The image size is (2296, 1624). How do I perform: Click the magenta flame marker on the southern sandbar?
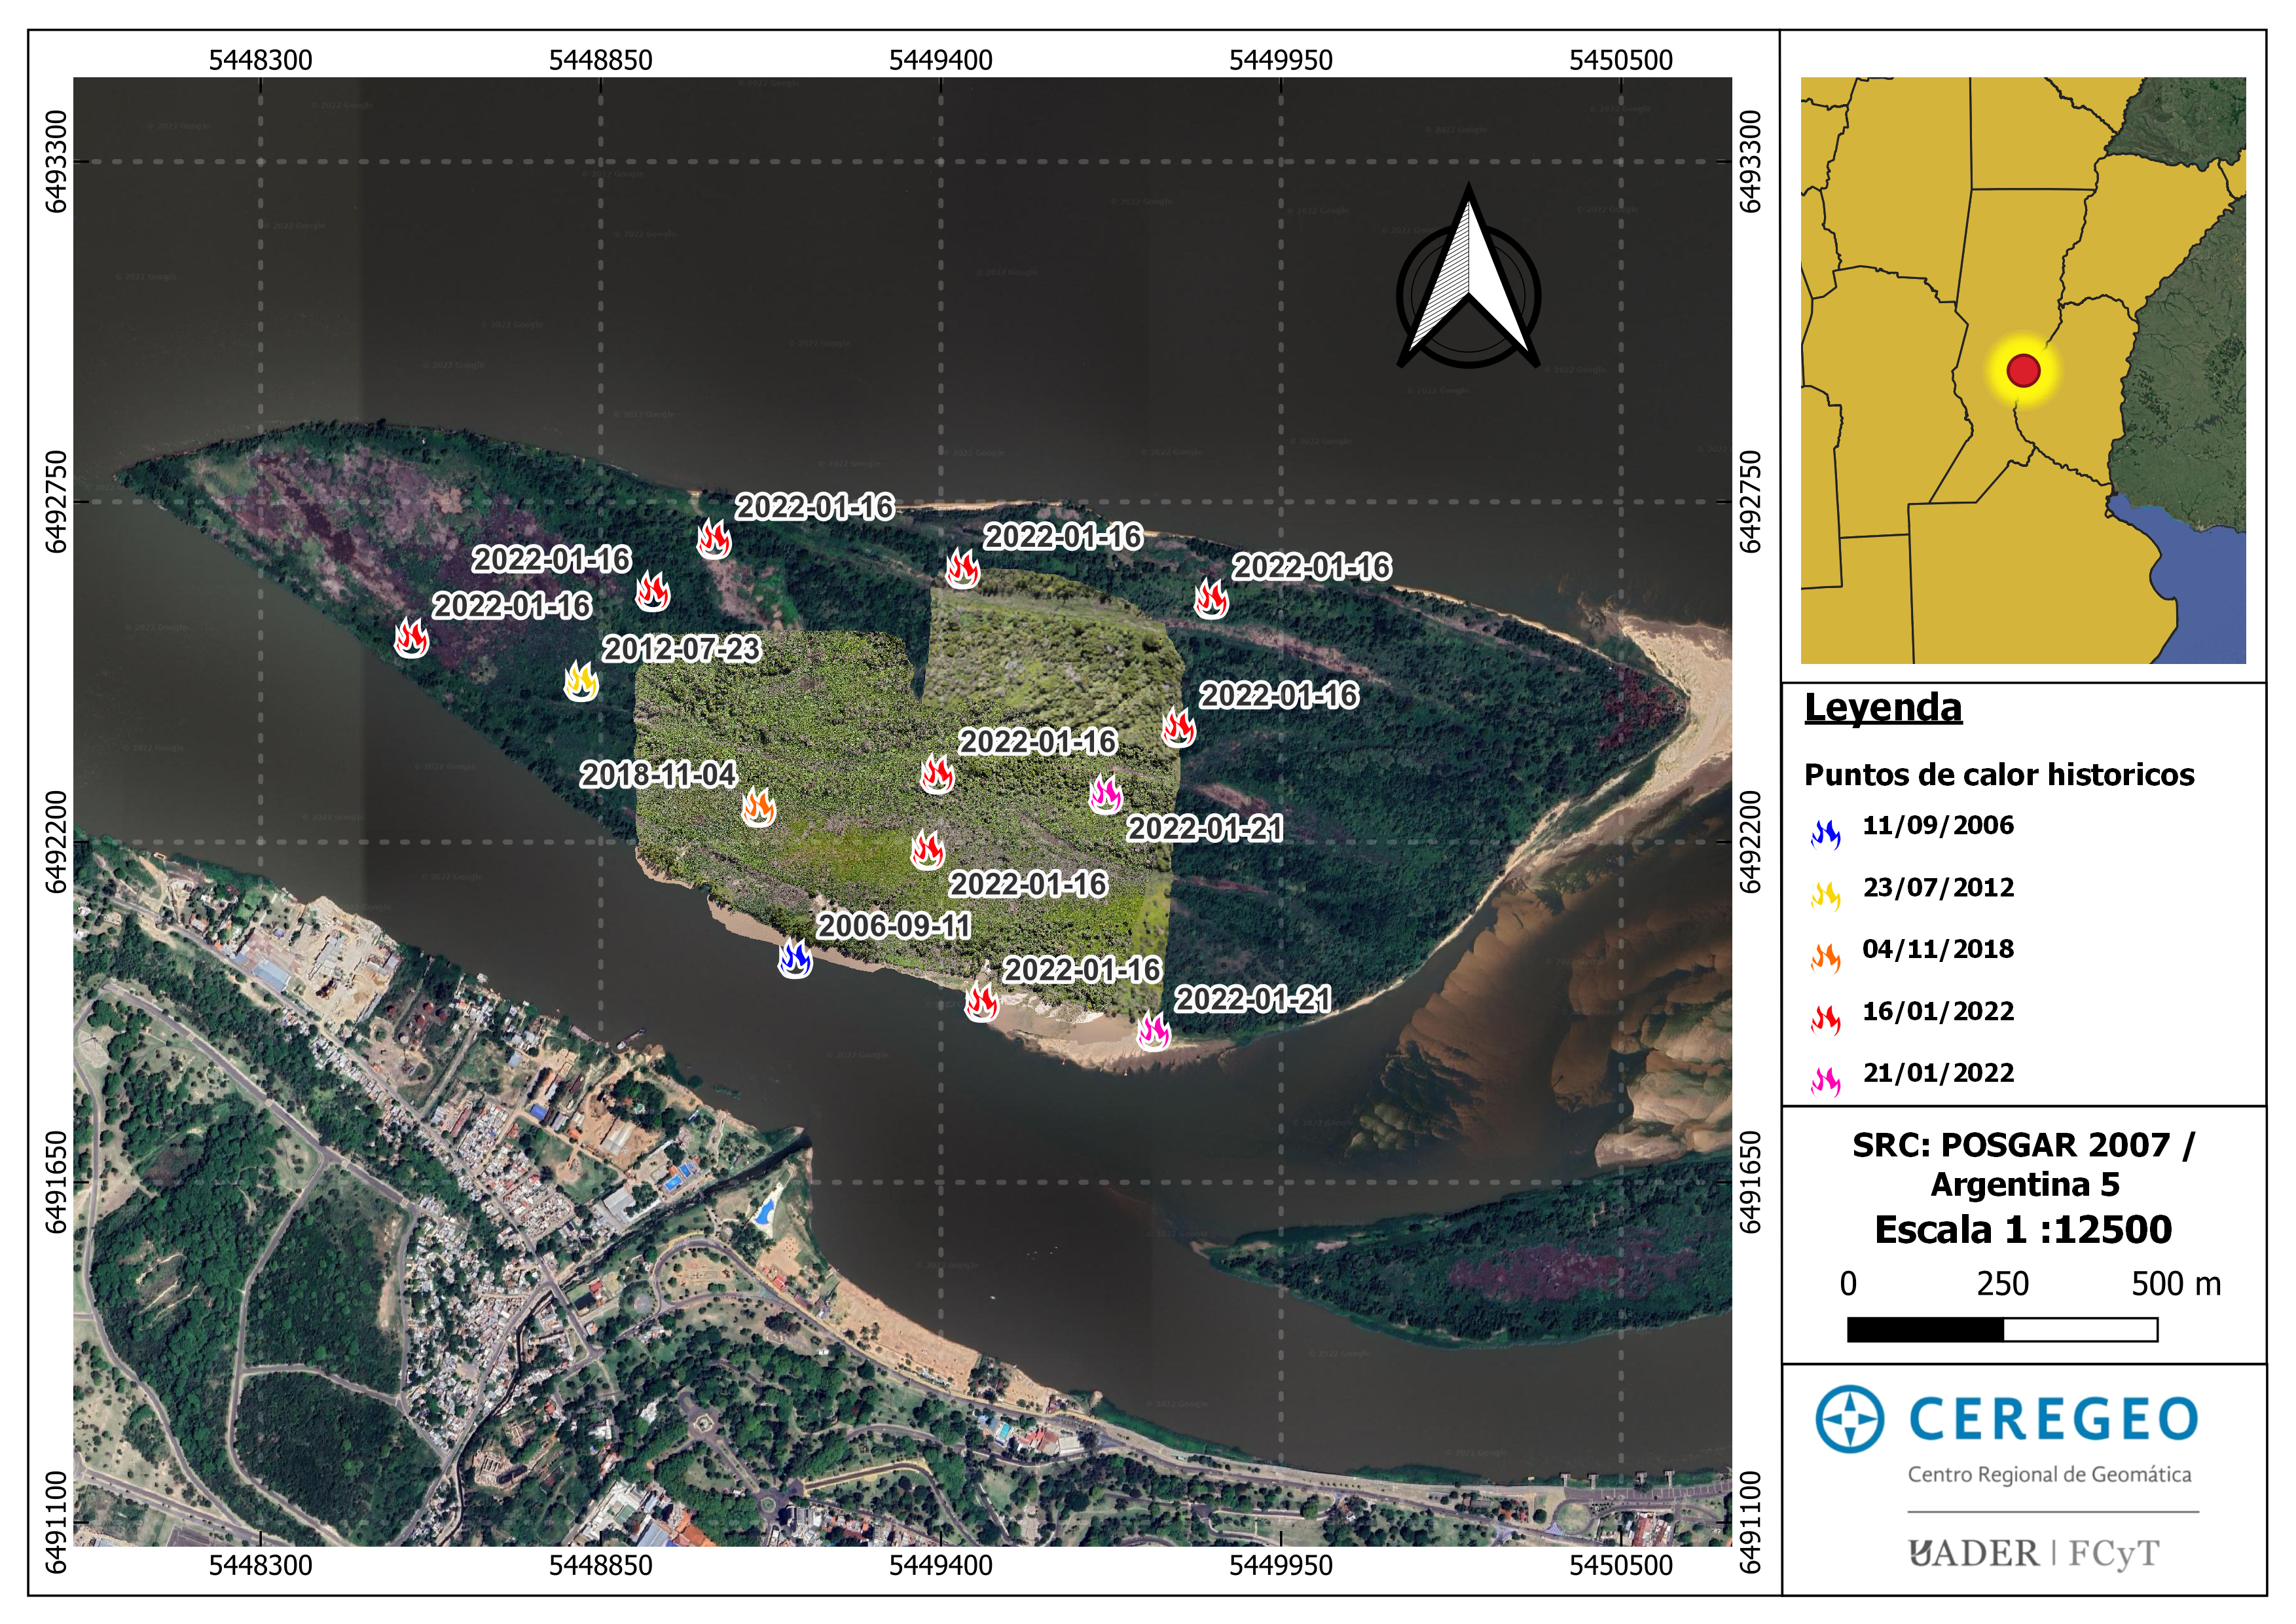pos(1153,1031)
